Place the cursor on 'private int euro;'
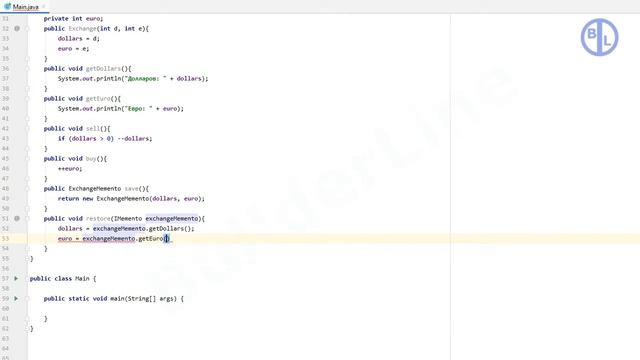 (73, 19)
